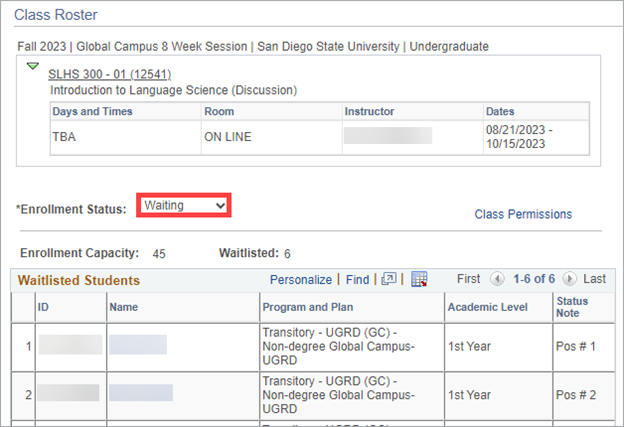Sort by Program and Plan column header
The height and width of the screenshot is (427, 624).
click(308, 307)
